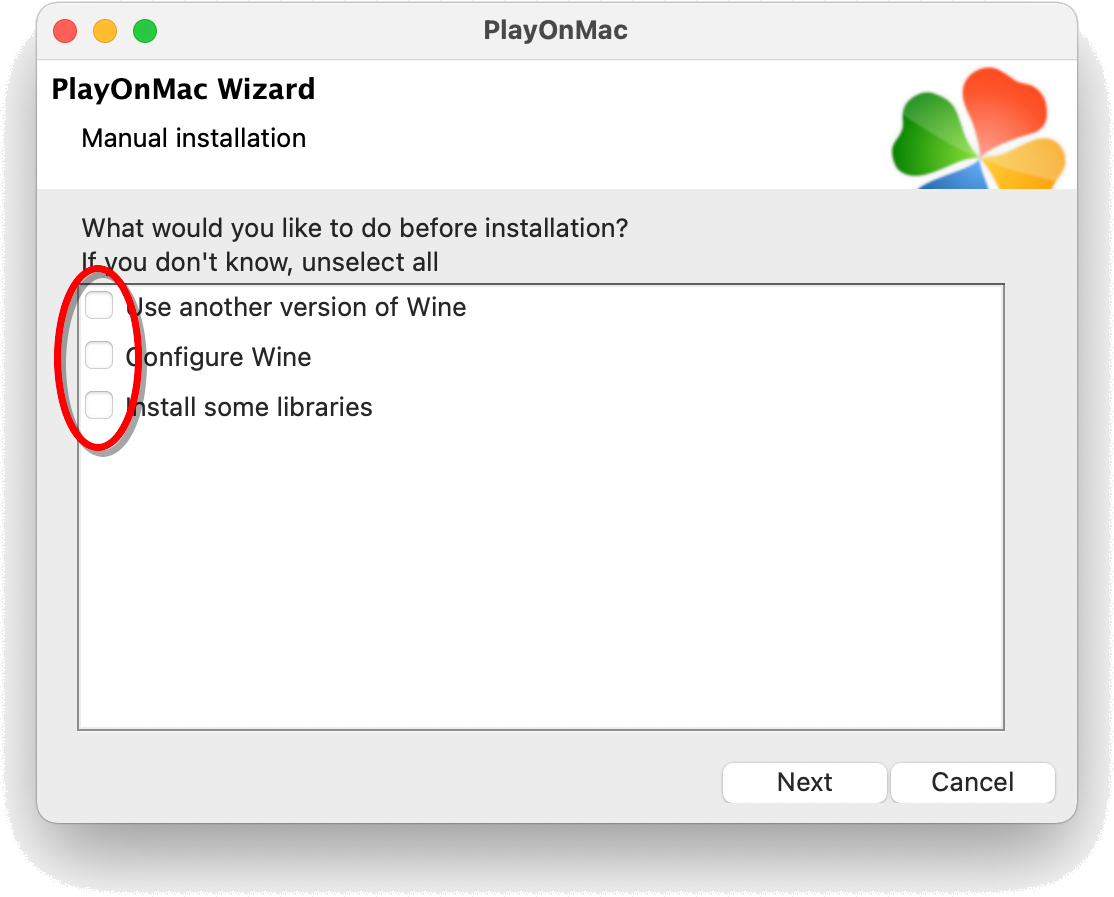Click the 'PlayOnMac Wizard' heading
The width and height of the screenshot is (1114, 897).
183,89
